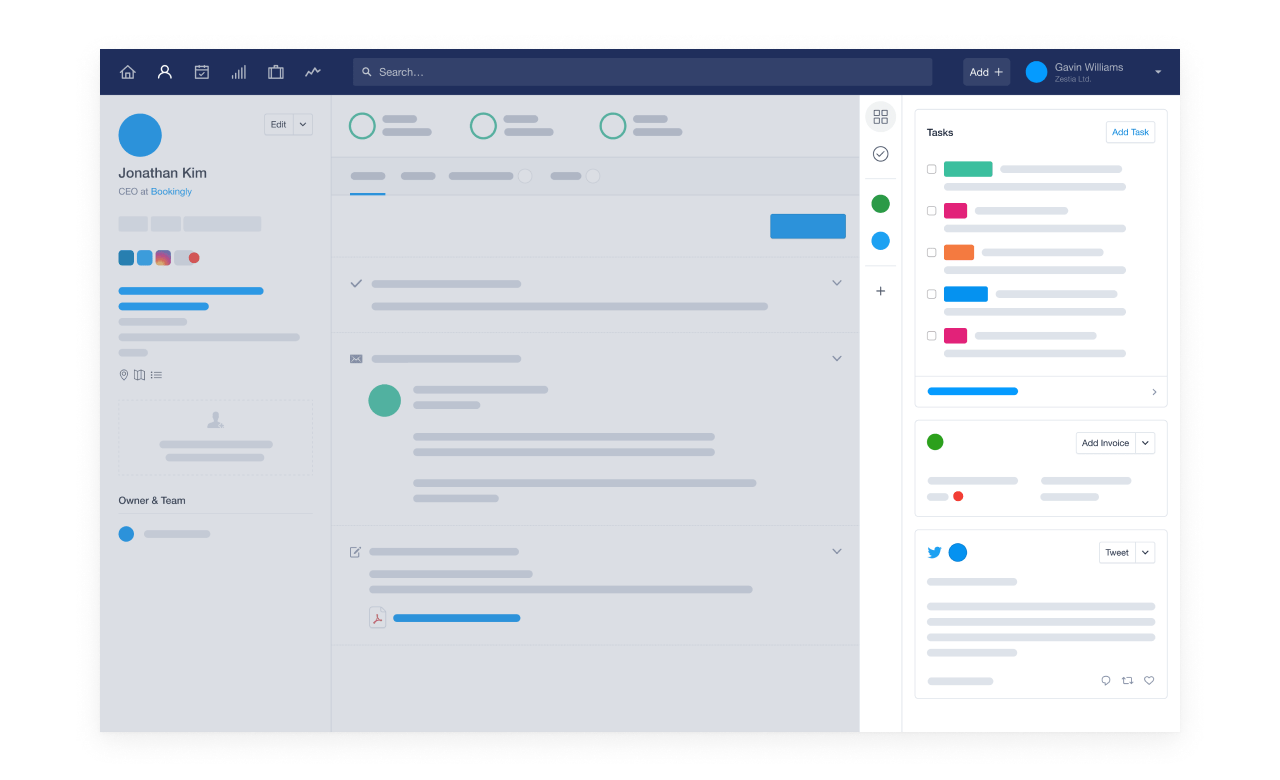Go to the Home icon in the navbar

pyautogui.click(x=128, y=72)
